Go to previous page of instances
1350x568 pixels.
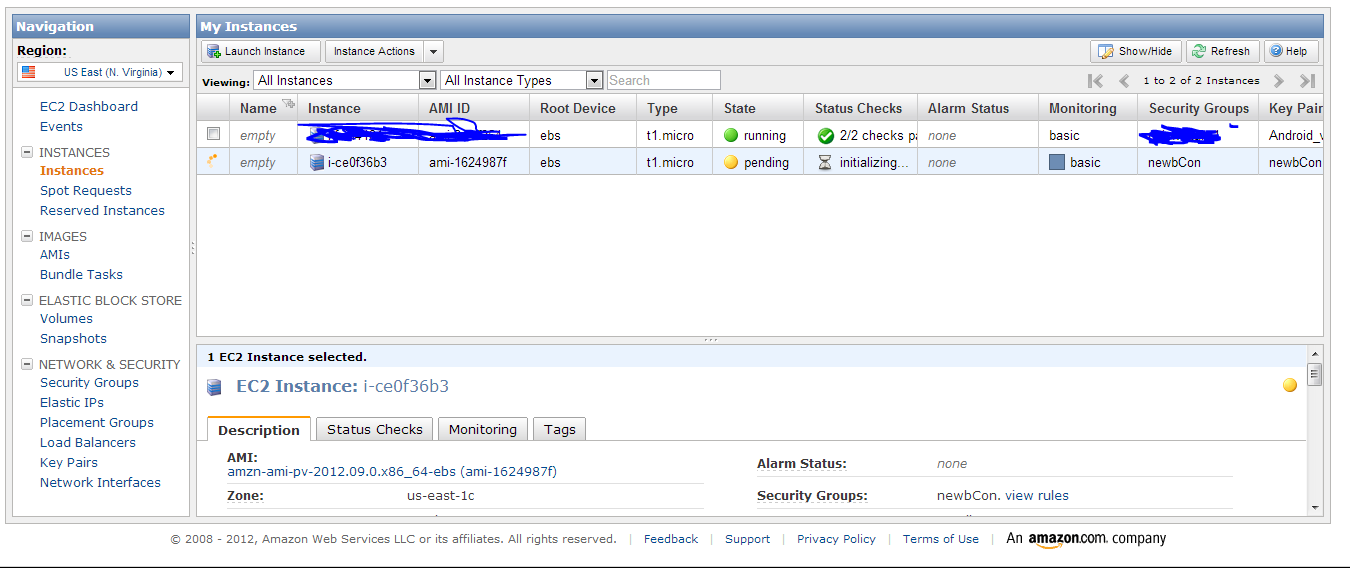(1124, 80)
